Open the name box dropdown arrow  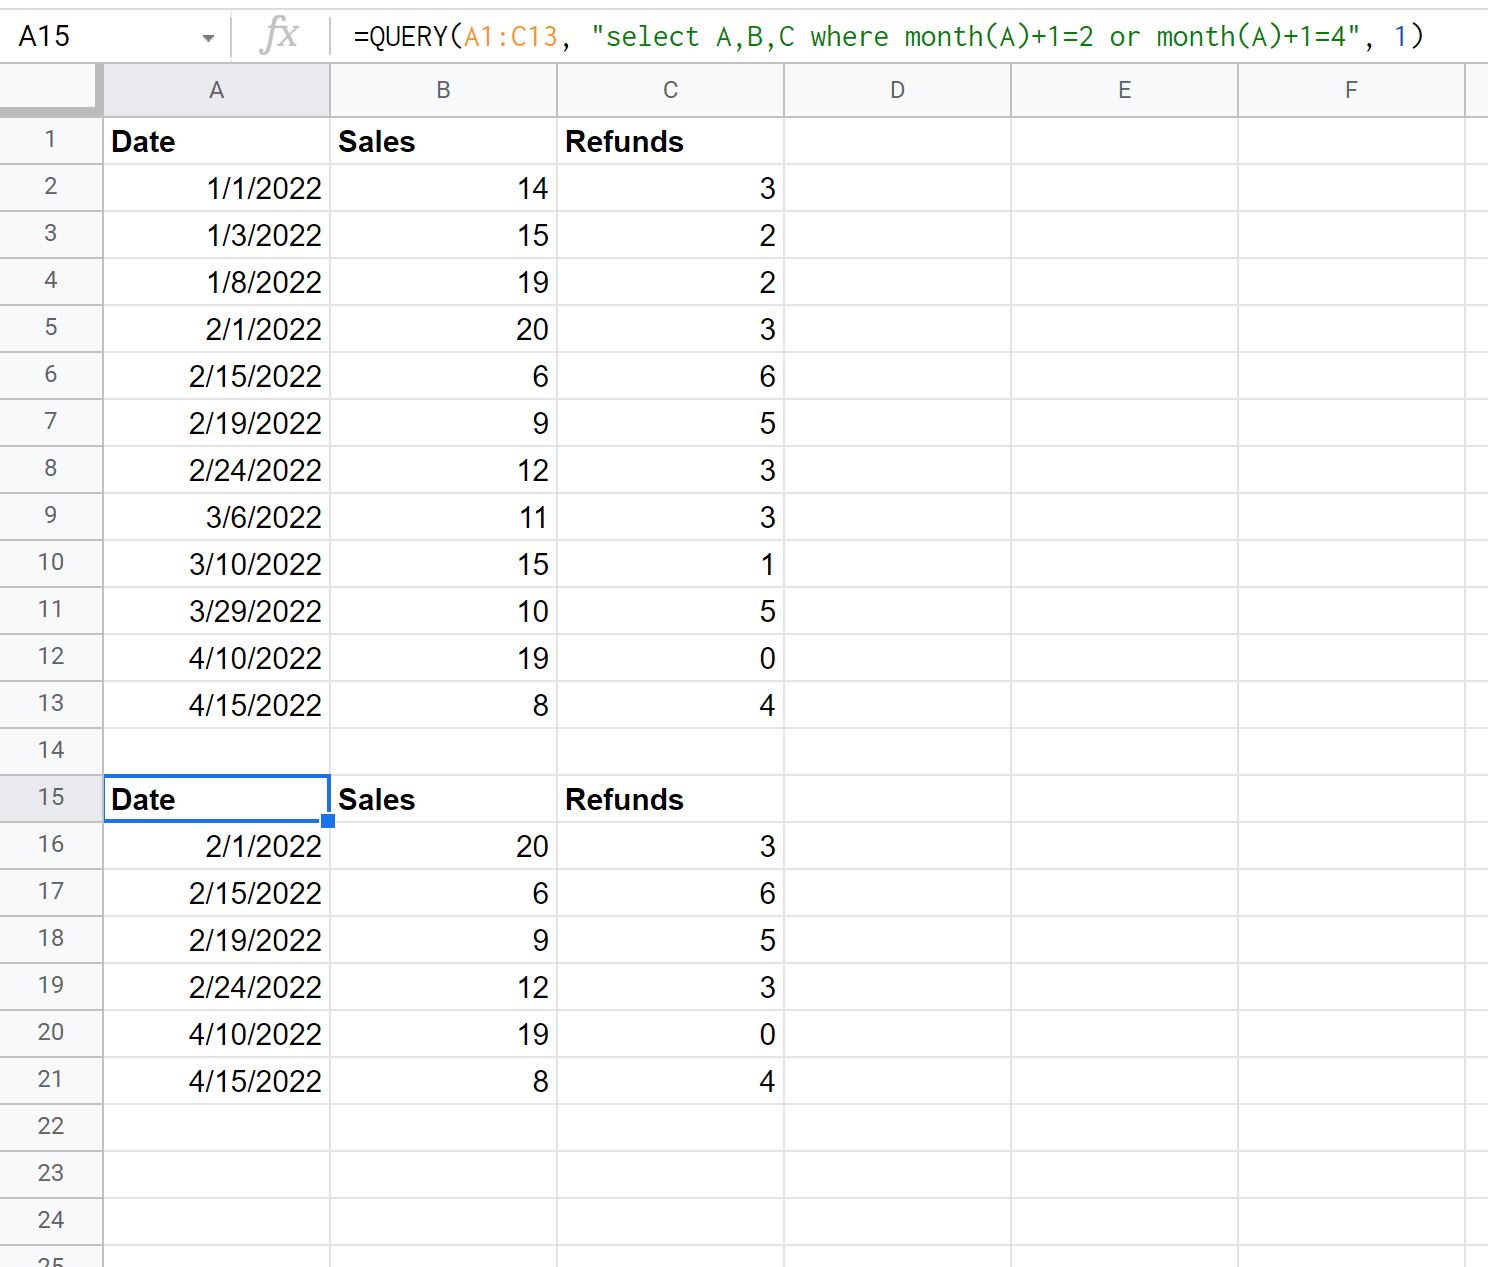208,38
